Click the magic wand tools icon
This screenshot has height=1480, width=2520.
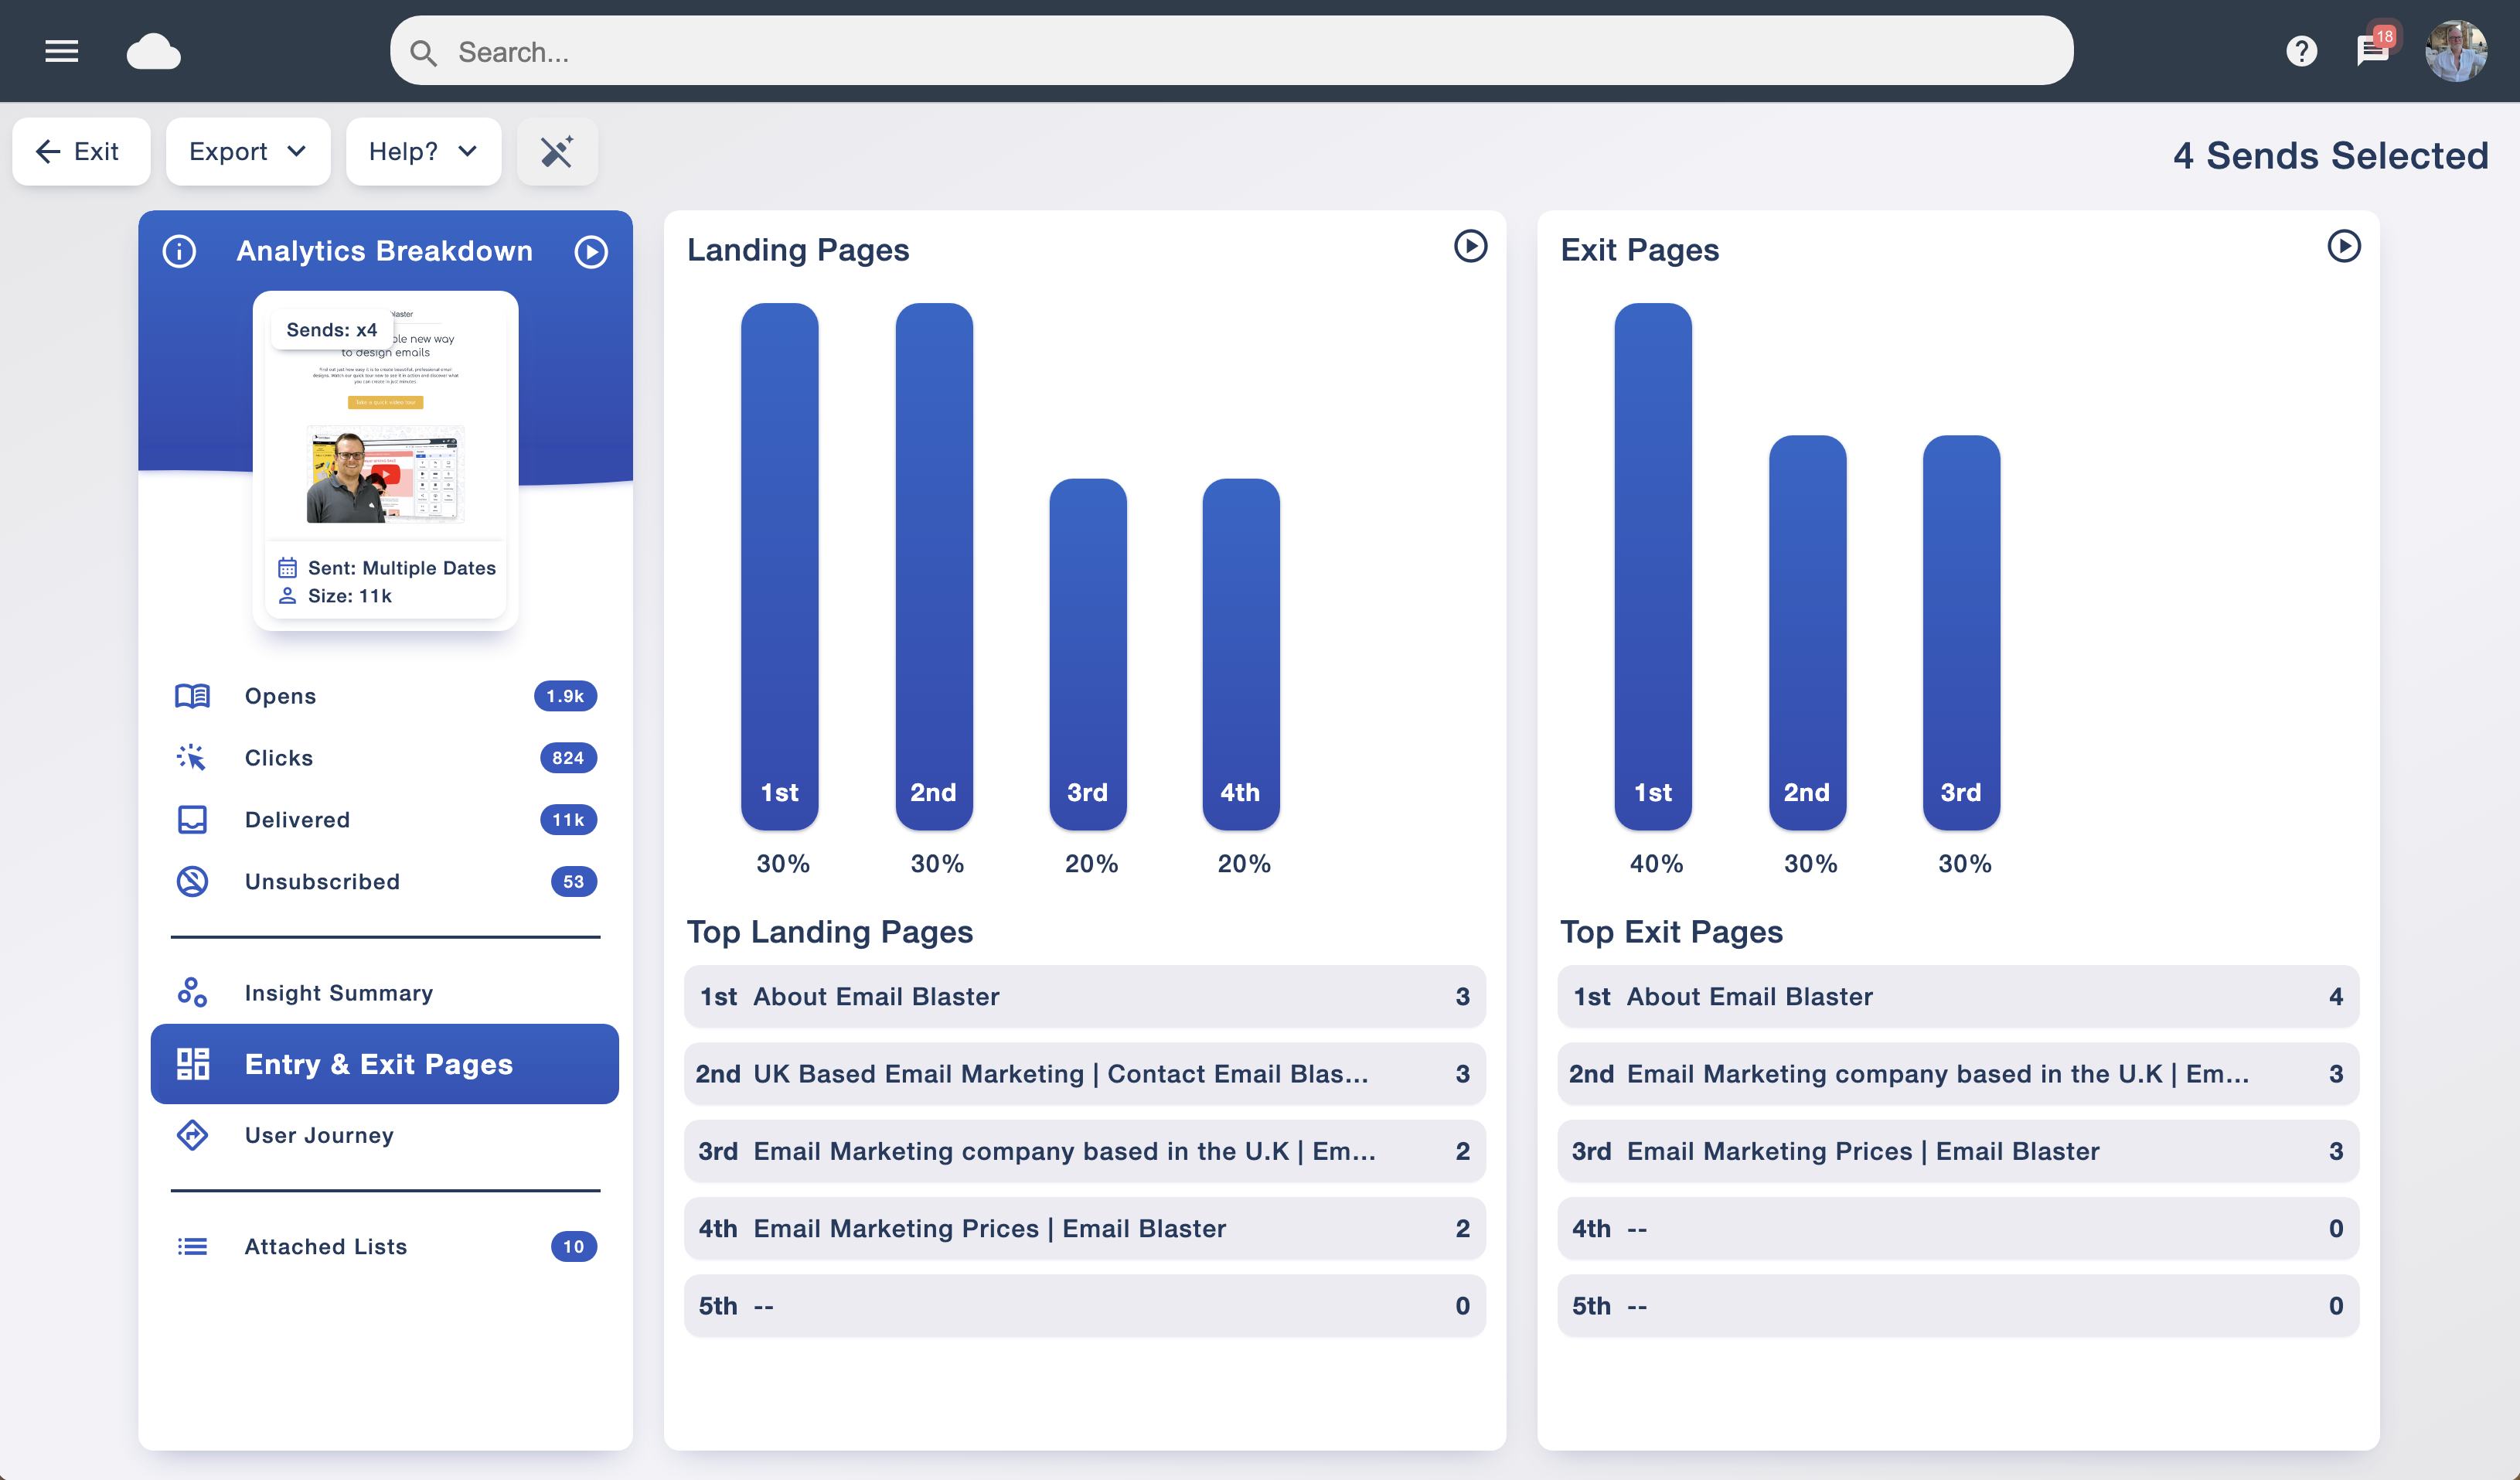click(x=557, y=151)
